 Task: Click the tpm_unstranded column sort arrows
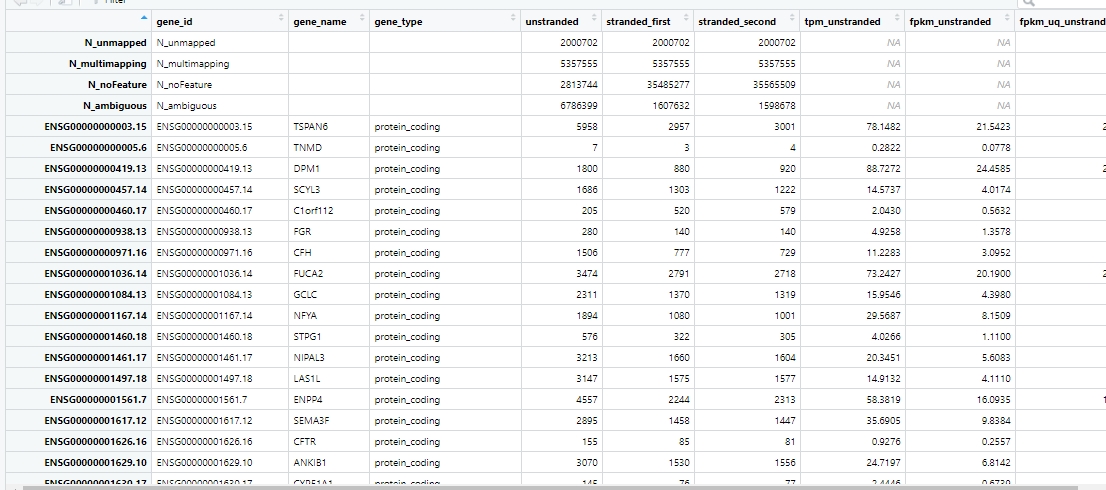(x=897, y=17)
